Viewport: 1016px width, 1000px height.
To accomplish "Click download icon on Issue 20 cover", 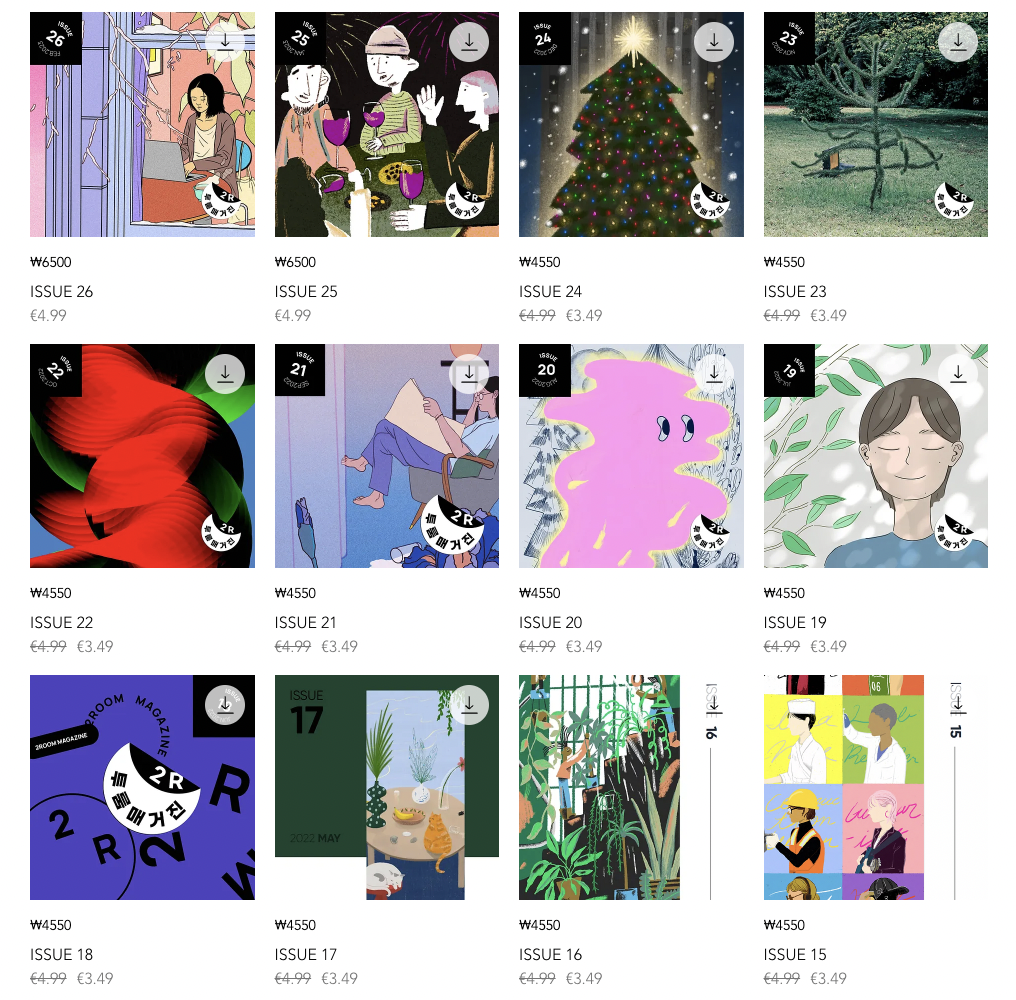I will [x=714, y=374].
